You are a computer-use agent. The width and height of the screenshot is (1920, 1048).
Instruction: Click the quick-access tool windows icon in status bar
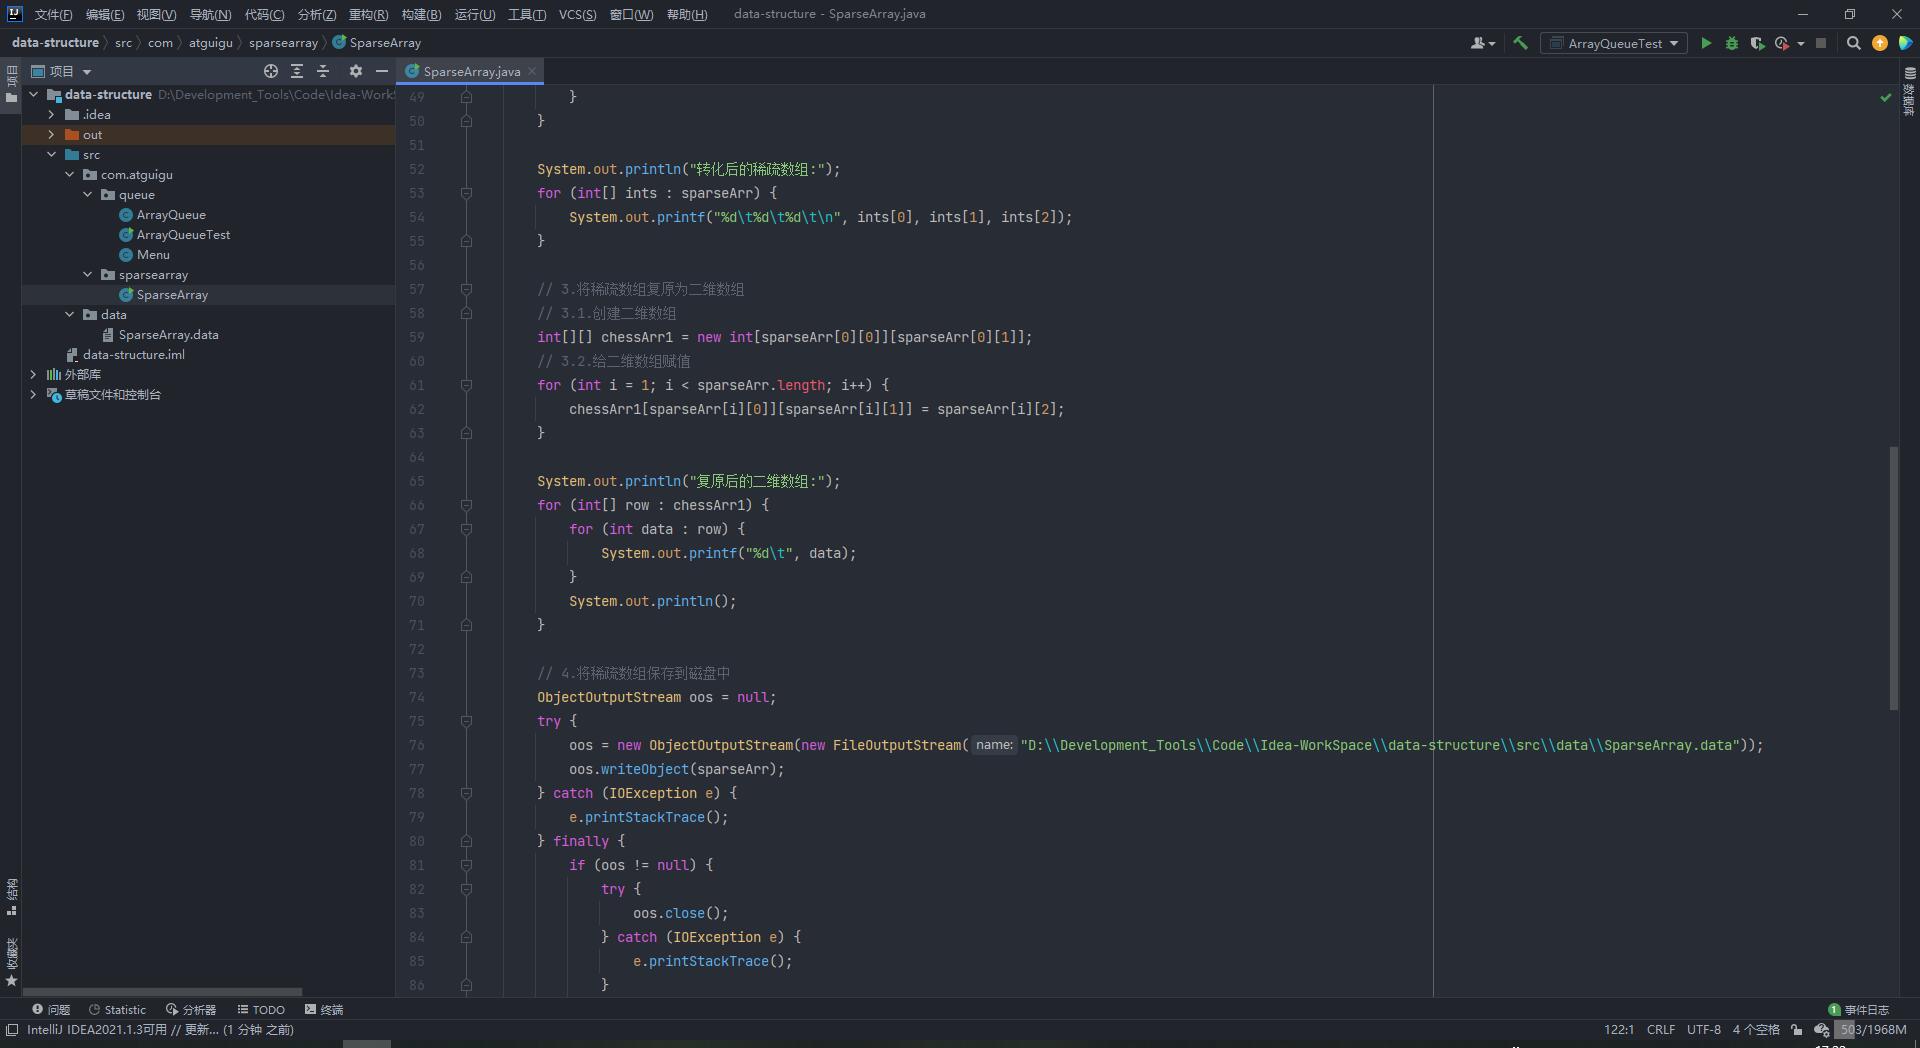11,1029
